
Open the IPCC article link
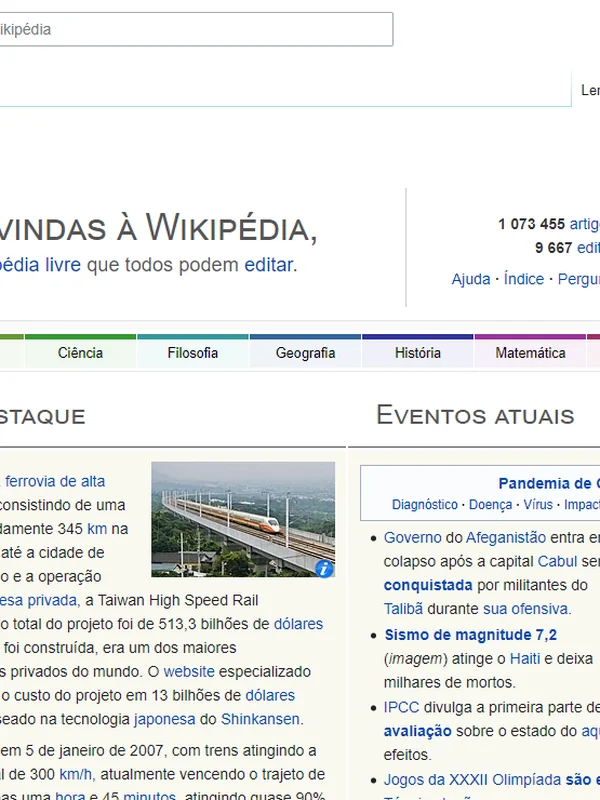click(x=401, y=707)
